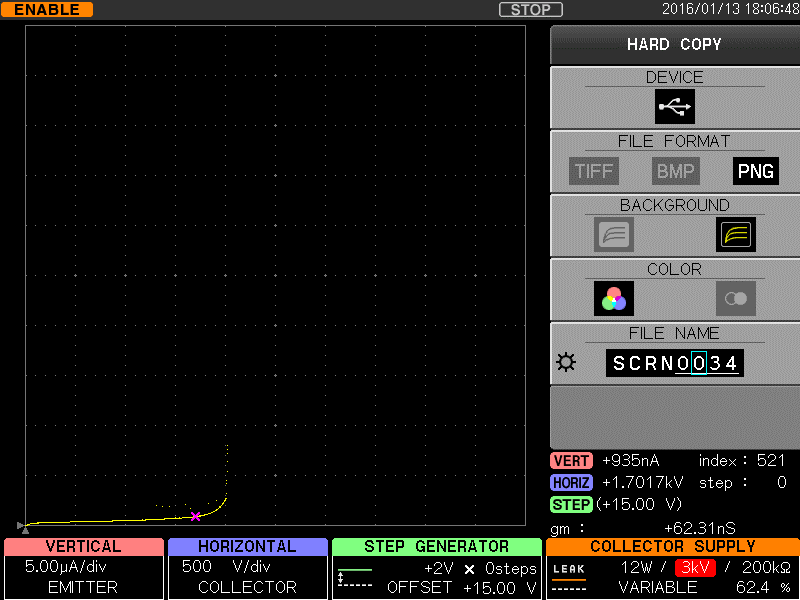The width and height of the screenshot is (800, 600).
Task: Click the red VERT cursor label
Action: pyautogui.click(x=571, y=461)
